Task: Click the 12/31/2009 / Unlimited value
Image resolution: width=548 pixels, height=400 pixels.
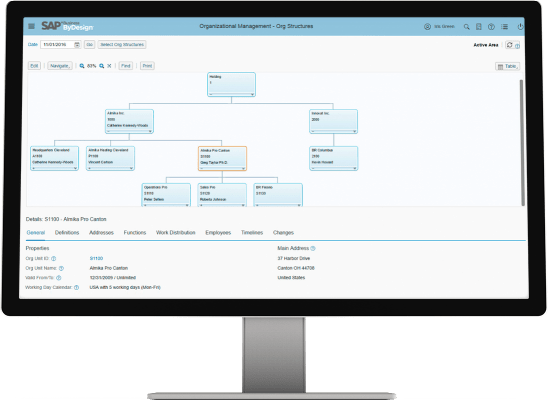Action: [113, 278]
